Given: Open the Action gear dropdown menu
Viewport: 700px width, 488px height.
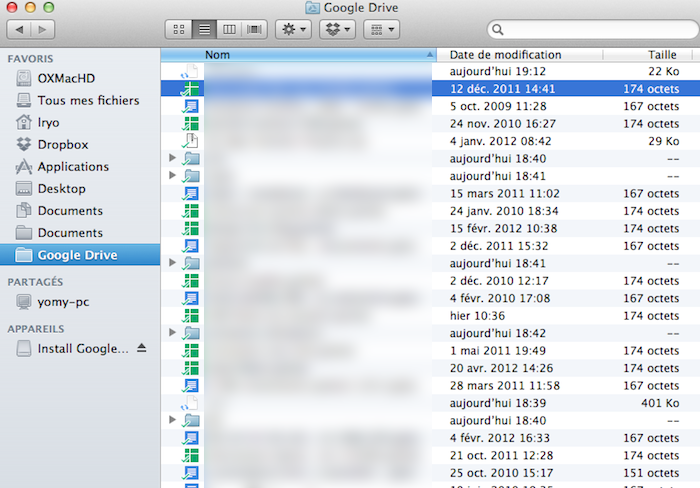Looking at the screenshot, I should tap(293, 30).
